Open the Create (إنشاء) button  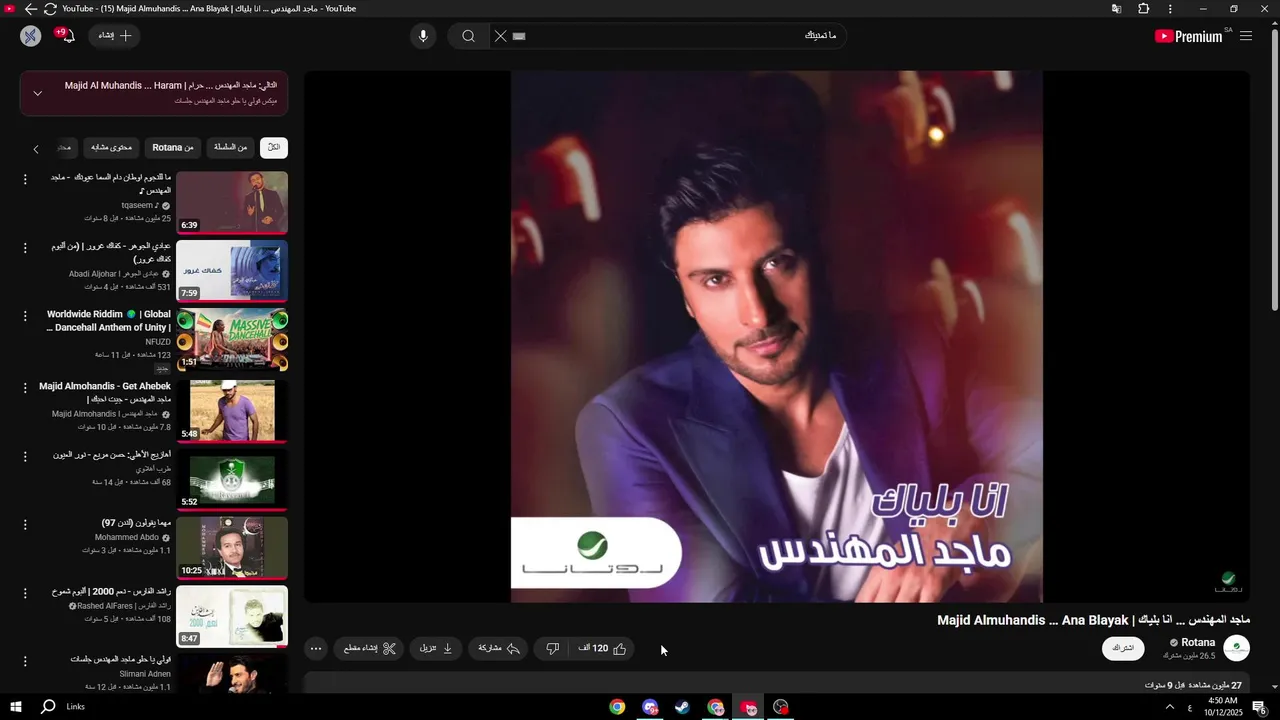(115, 36)
